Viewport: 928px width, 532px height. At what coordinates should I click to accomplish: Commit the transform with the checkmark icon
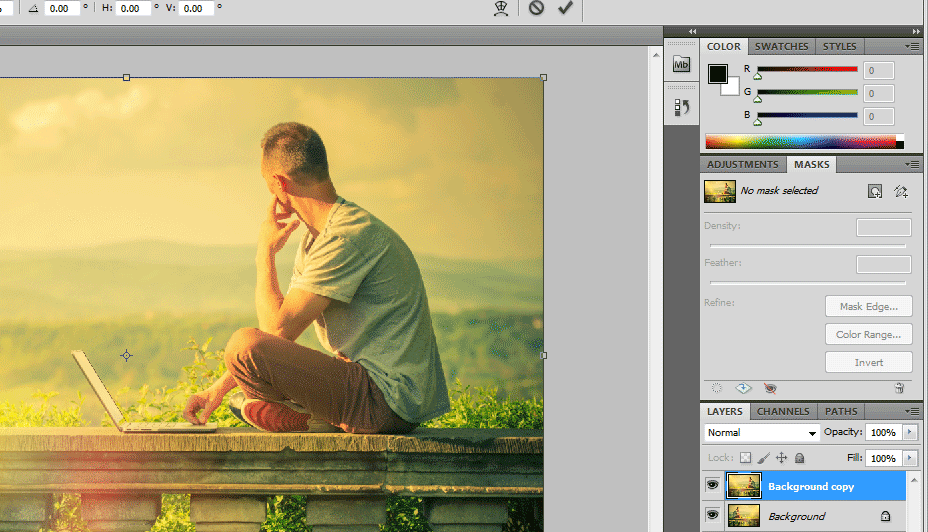click(x=565, y=8)
